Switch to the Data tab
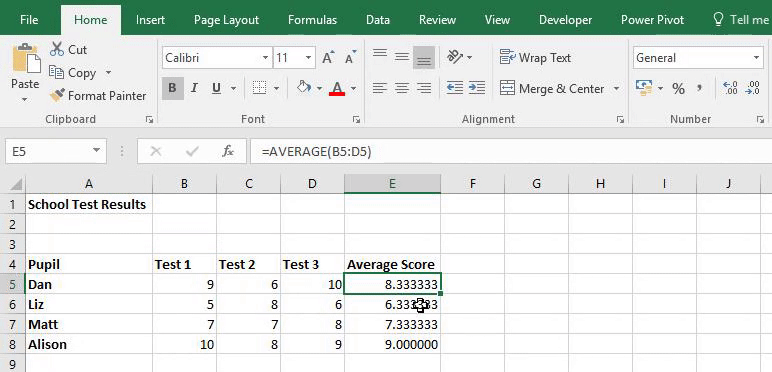The height and width of the screenshot is (372, 772). point(378,20)
